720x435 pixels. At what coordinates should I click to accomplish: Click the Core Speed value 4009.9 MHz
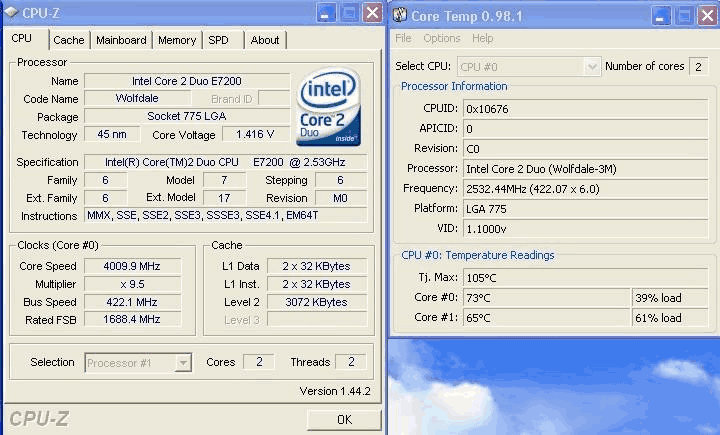pyautogui.click(x=132, y=266)
